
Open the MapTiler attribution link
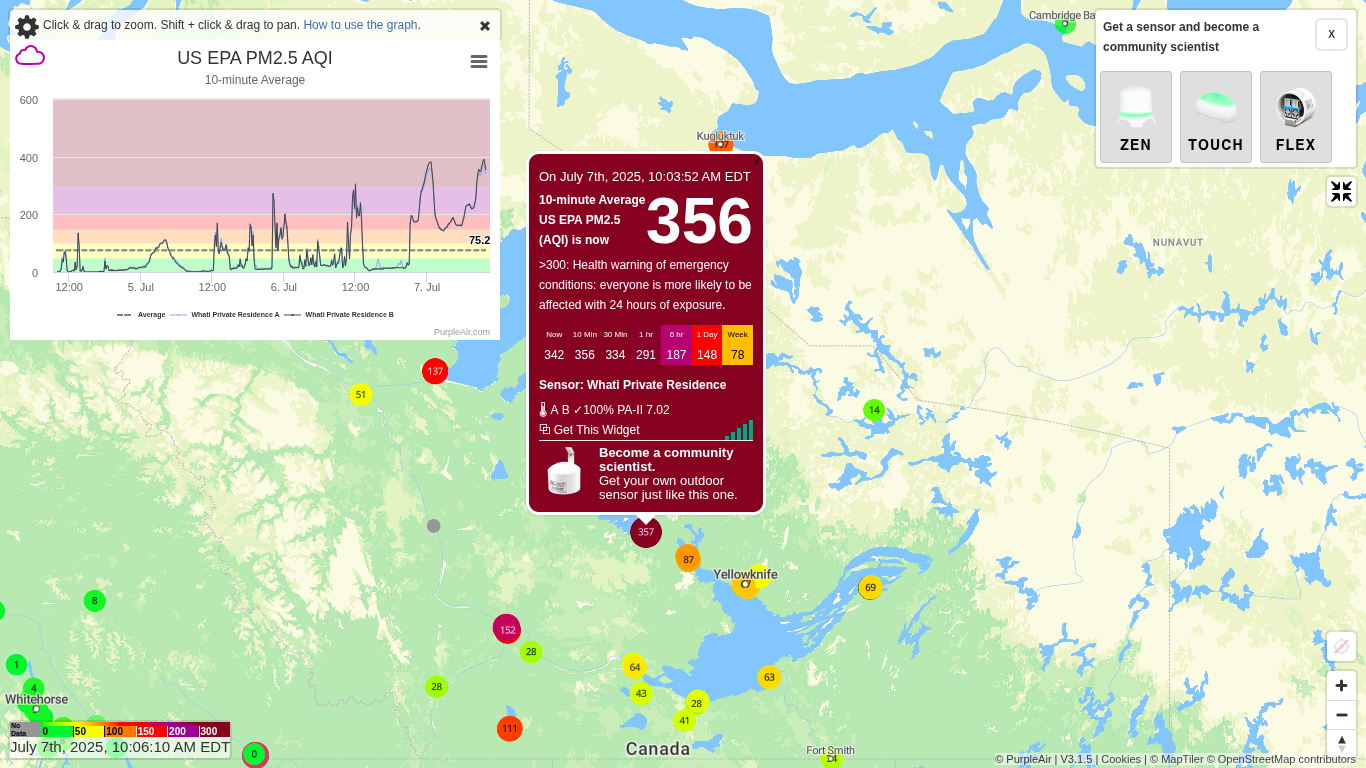click(x=1177, y=759)
